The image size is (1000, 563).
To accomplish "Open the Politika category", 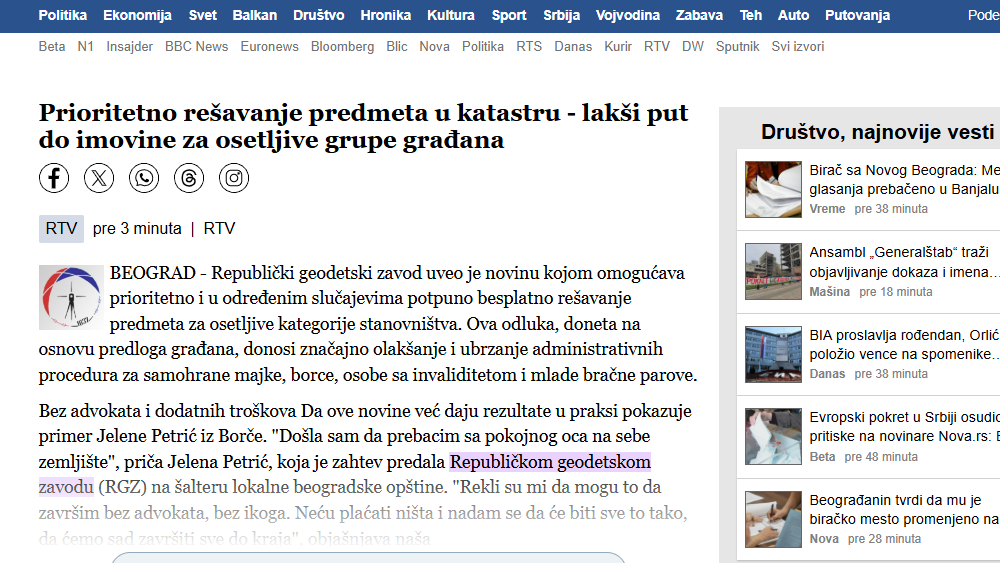I will point(62,15).
